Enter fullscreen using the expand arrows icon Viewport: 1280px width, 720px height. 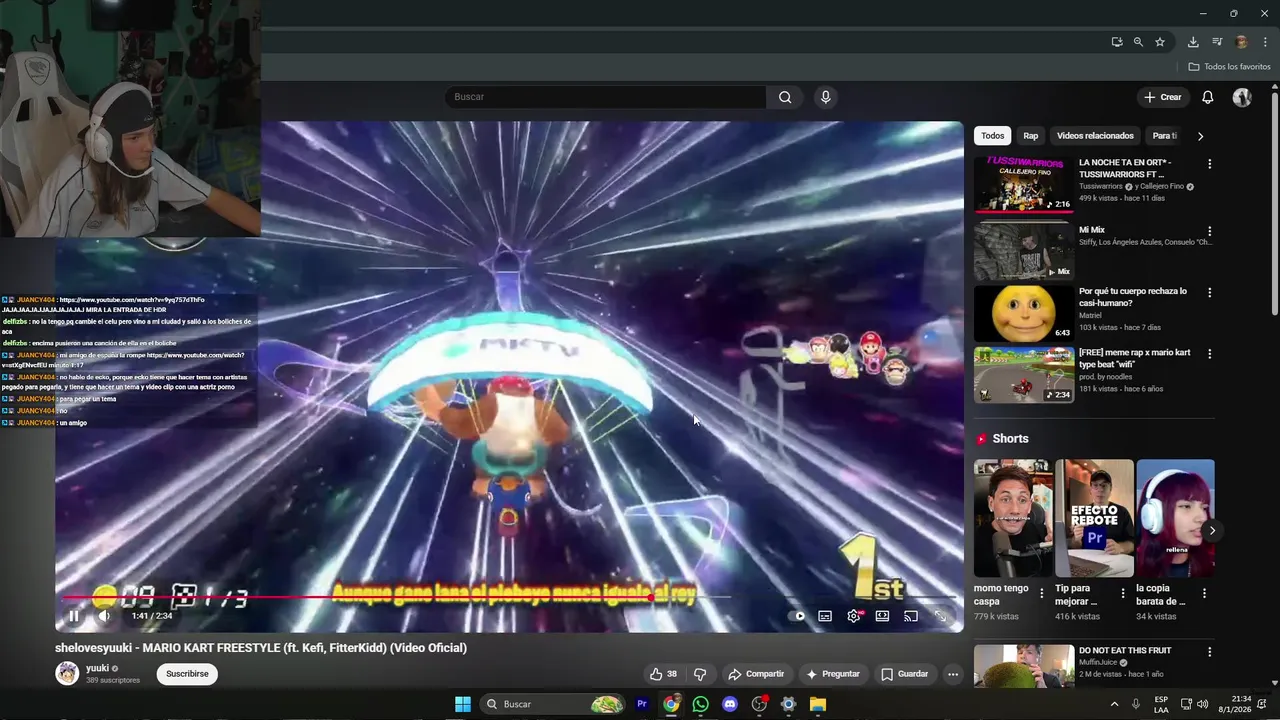coord(940,616)
